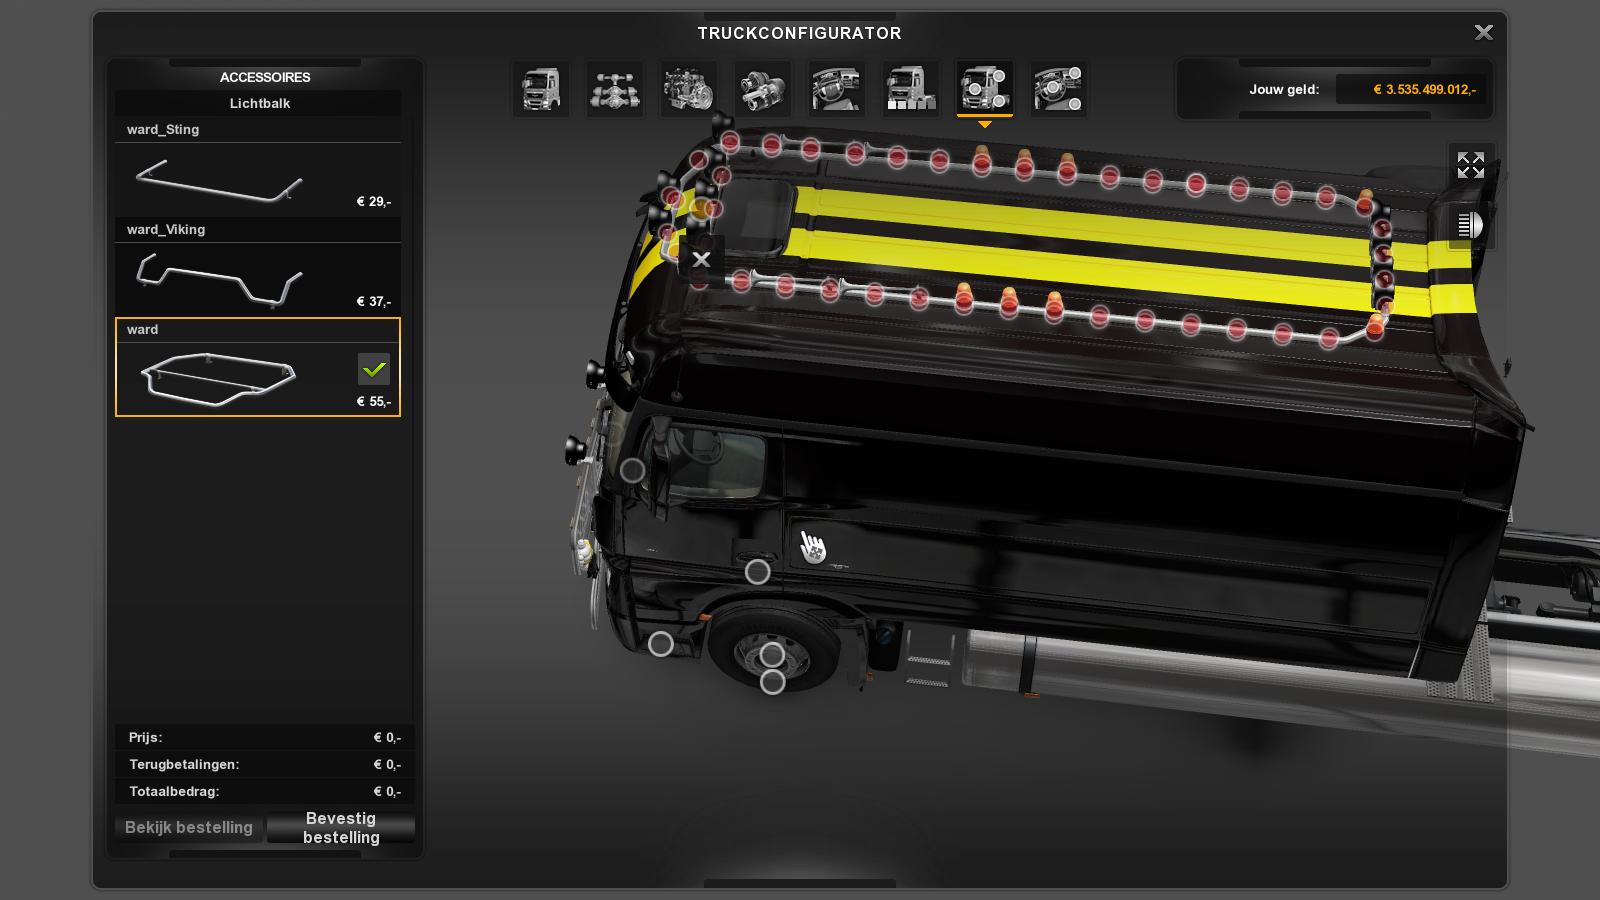Close the roof lightbar slot selection
Screen dimensions: 1600x900
pyautogui.click(x=701, y=260)
